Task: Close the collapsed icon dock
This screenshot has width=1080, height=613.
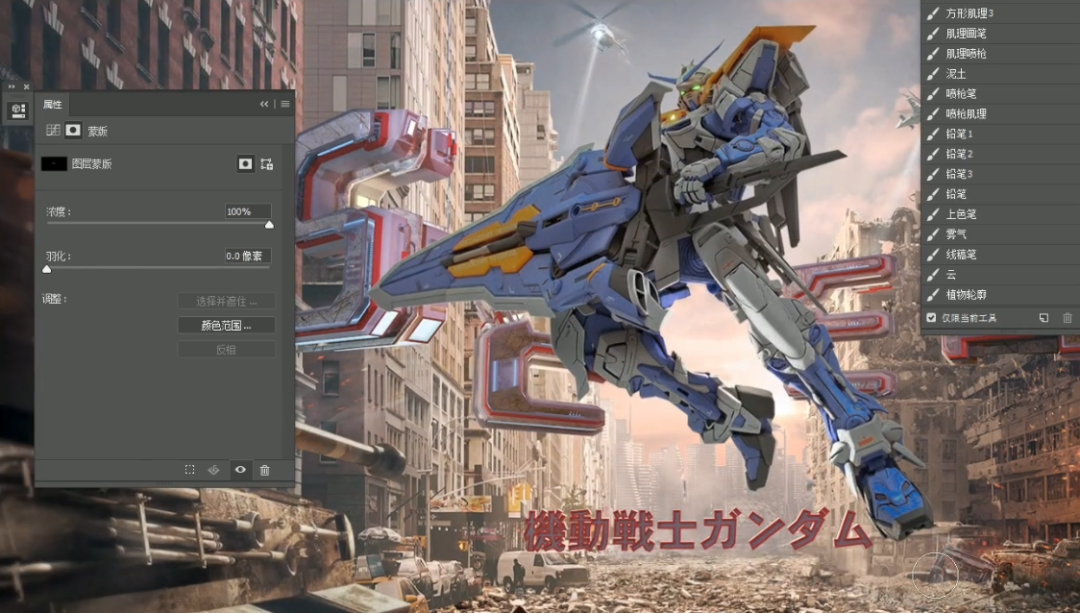Action: coord(26,87)
